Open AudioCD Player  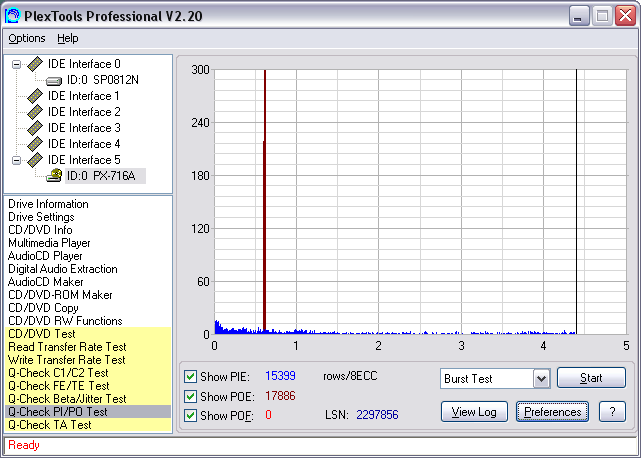45,256
